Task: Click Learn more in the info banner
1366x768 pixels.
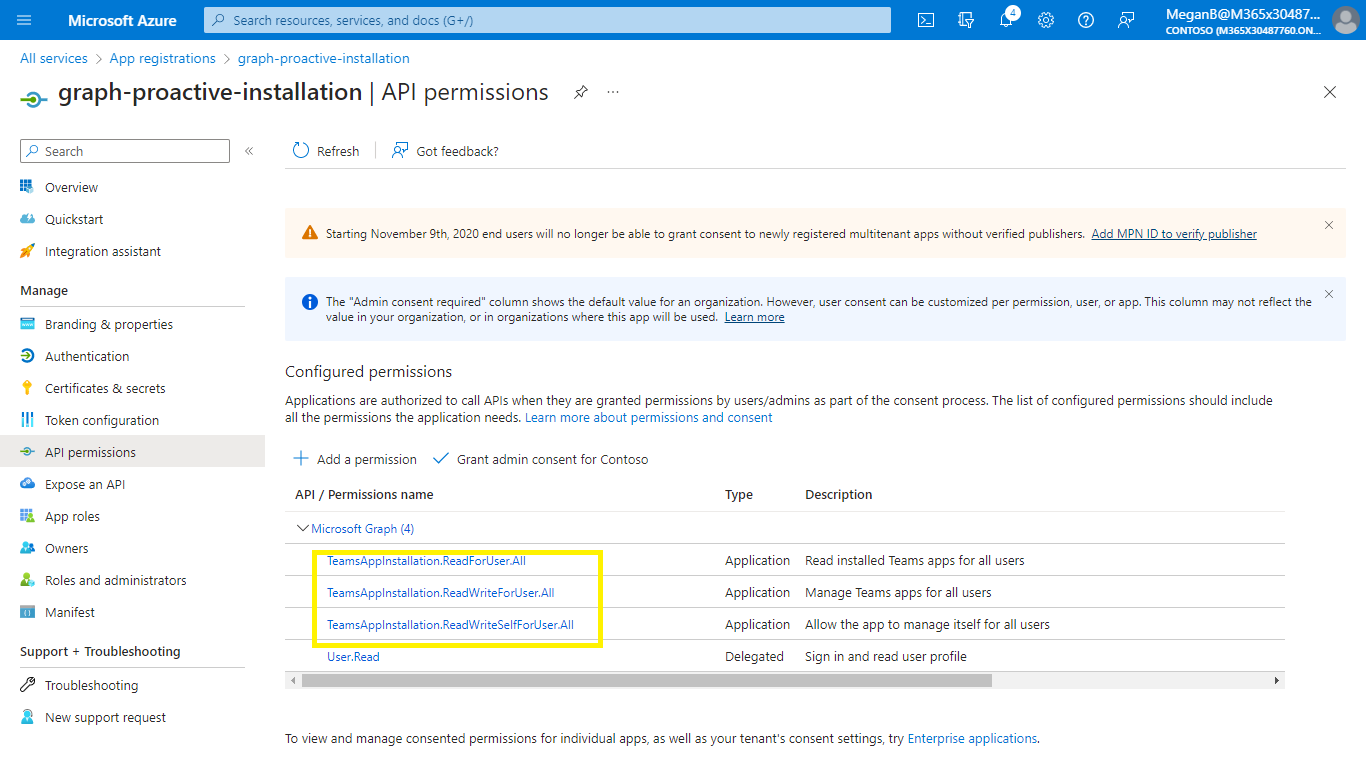Action: (x=754, y=317)
